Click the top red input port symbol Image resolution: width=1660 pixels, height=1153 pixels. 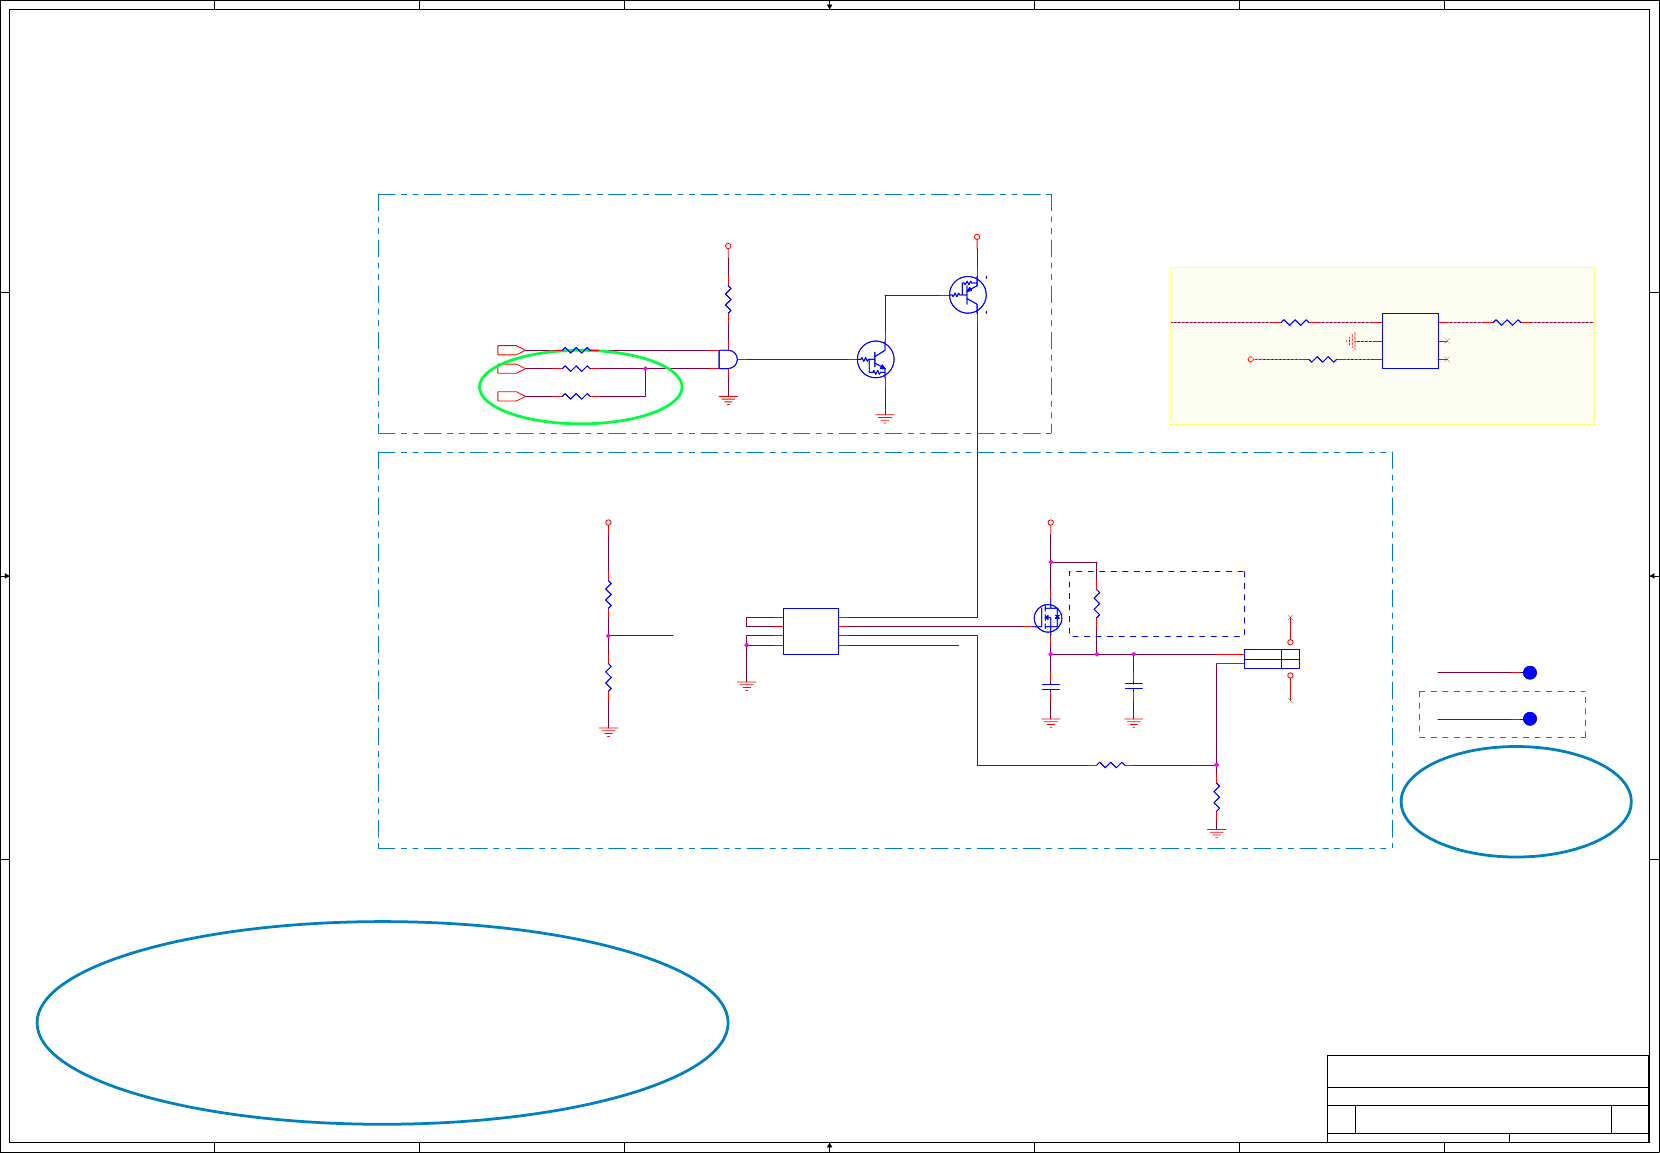pos(512,350)
